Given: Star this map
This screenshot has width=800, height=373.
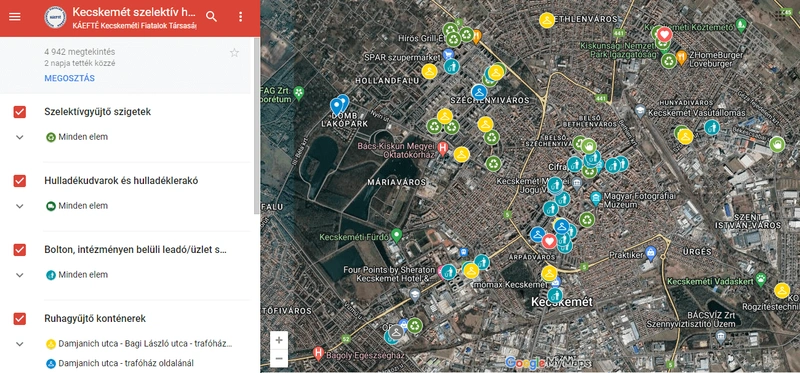Looking at the screenshot, I should pyautogui.click(x=234, y=53).
